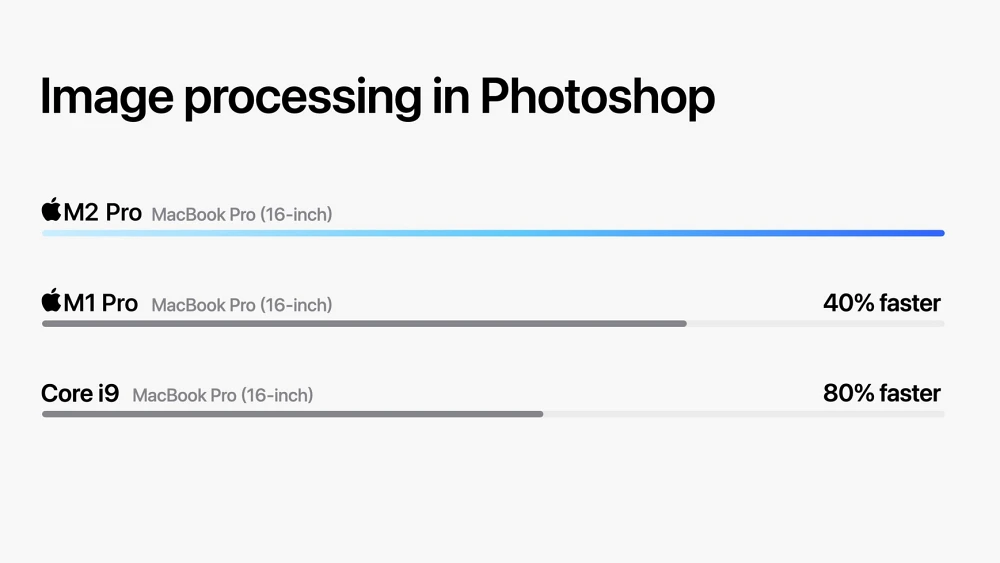This screenshot has height=563, width=1000.
Task: Click the word Photoshop in the title
Action: pos(597,97)
